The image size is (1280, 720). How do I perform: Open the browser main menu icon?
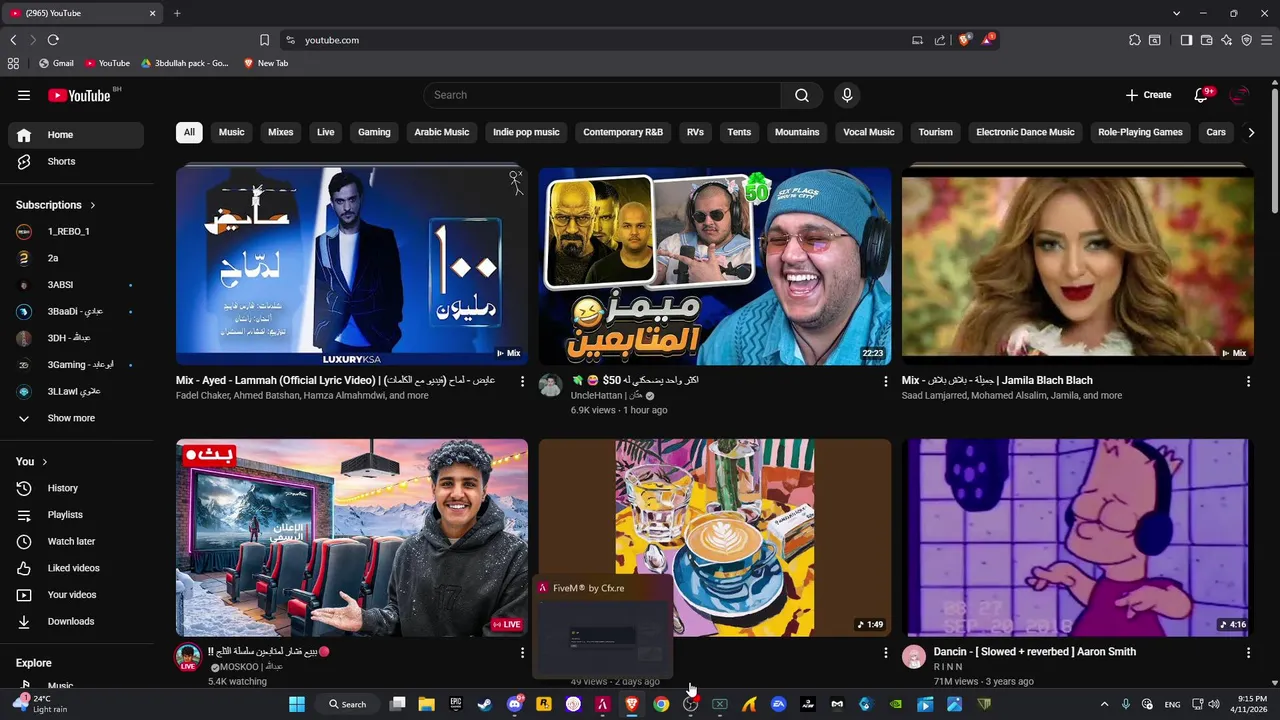tap(1267, 40)
